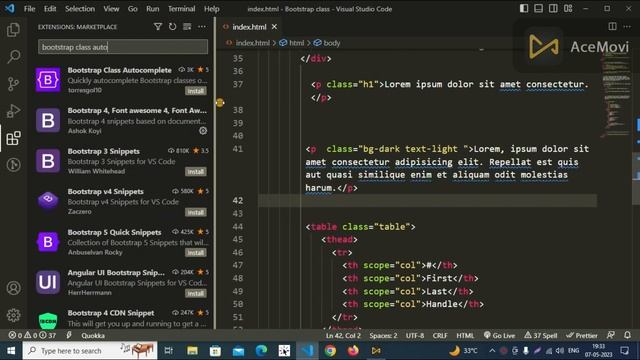The width and height of the screenshot is (640, 360).
Task: Open the Edit menu
Action: pyautogui.click(x=50, y=9)
